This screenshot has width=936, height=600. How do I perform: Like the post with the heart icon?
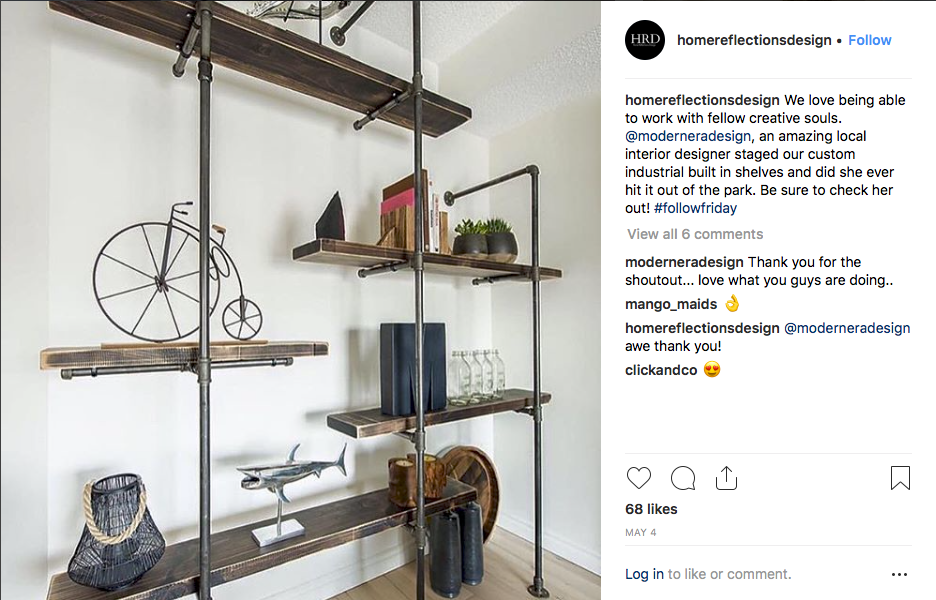click(639, 478)
